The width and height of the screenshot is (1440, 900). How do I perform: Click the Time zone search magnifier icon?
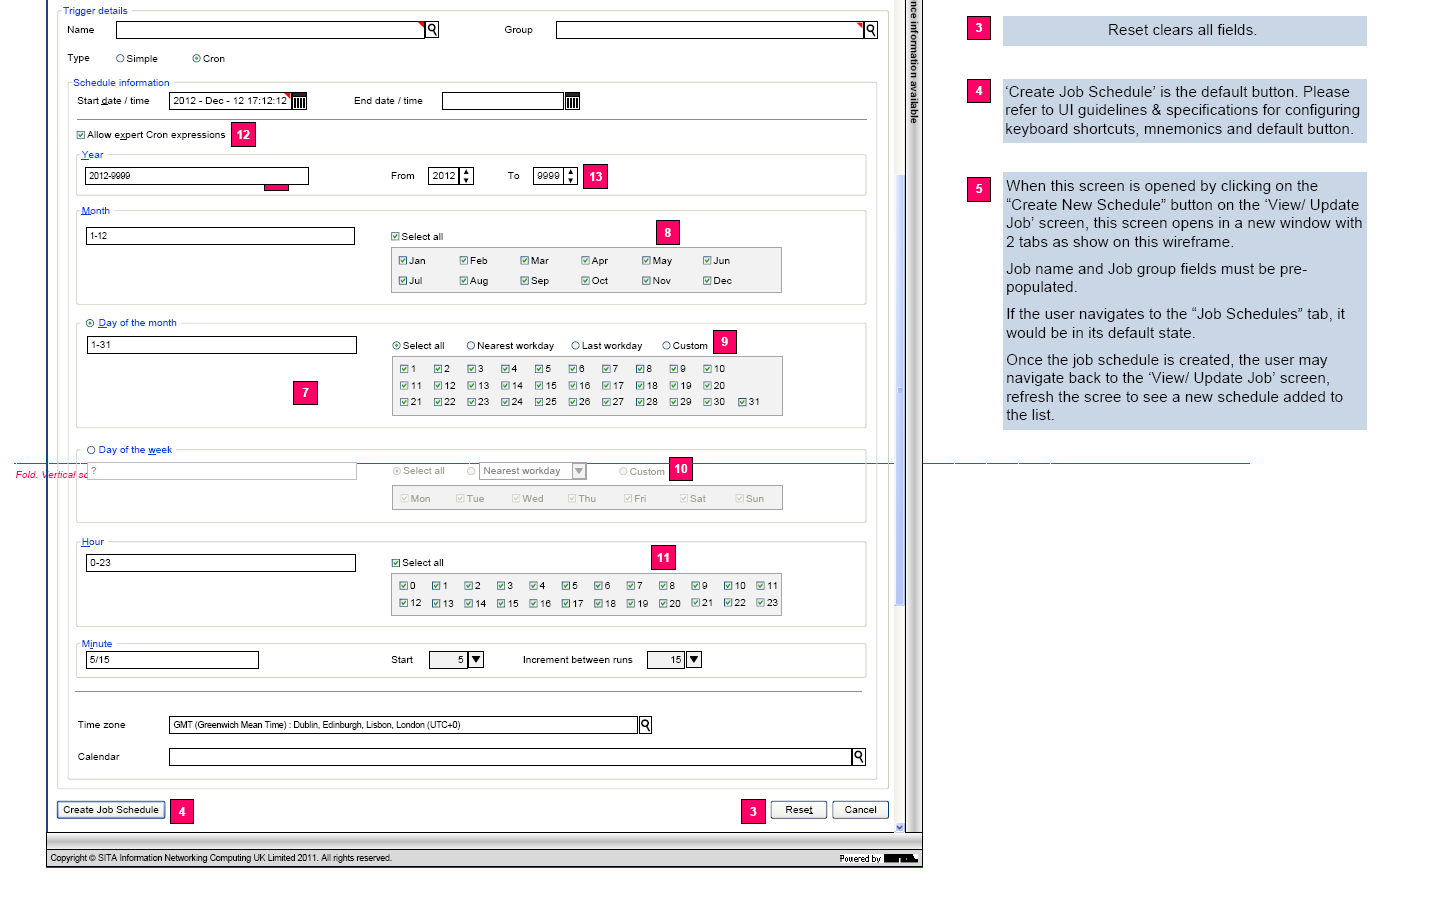[x=644, y=724]
